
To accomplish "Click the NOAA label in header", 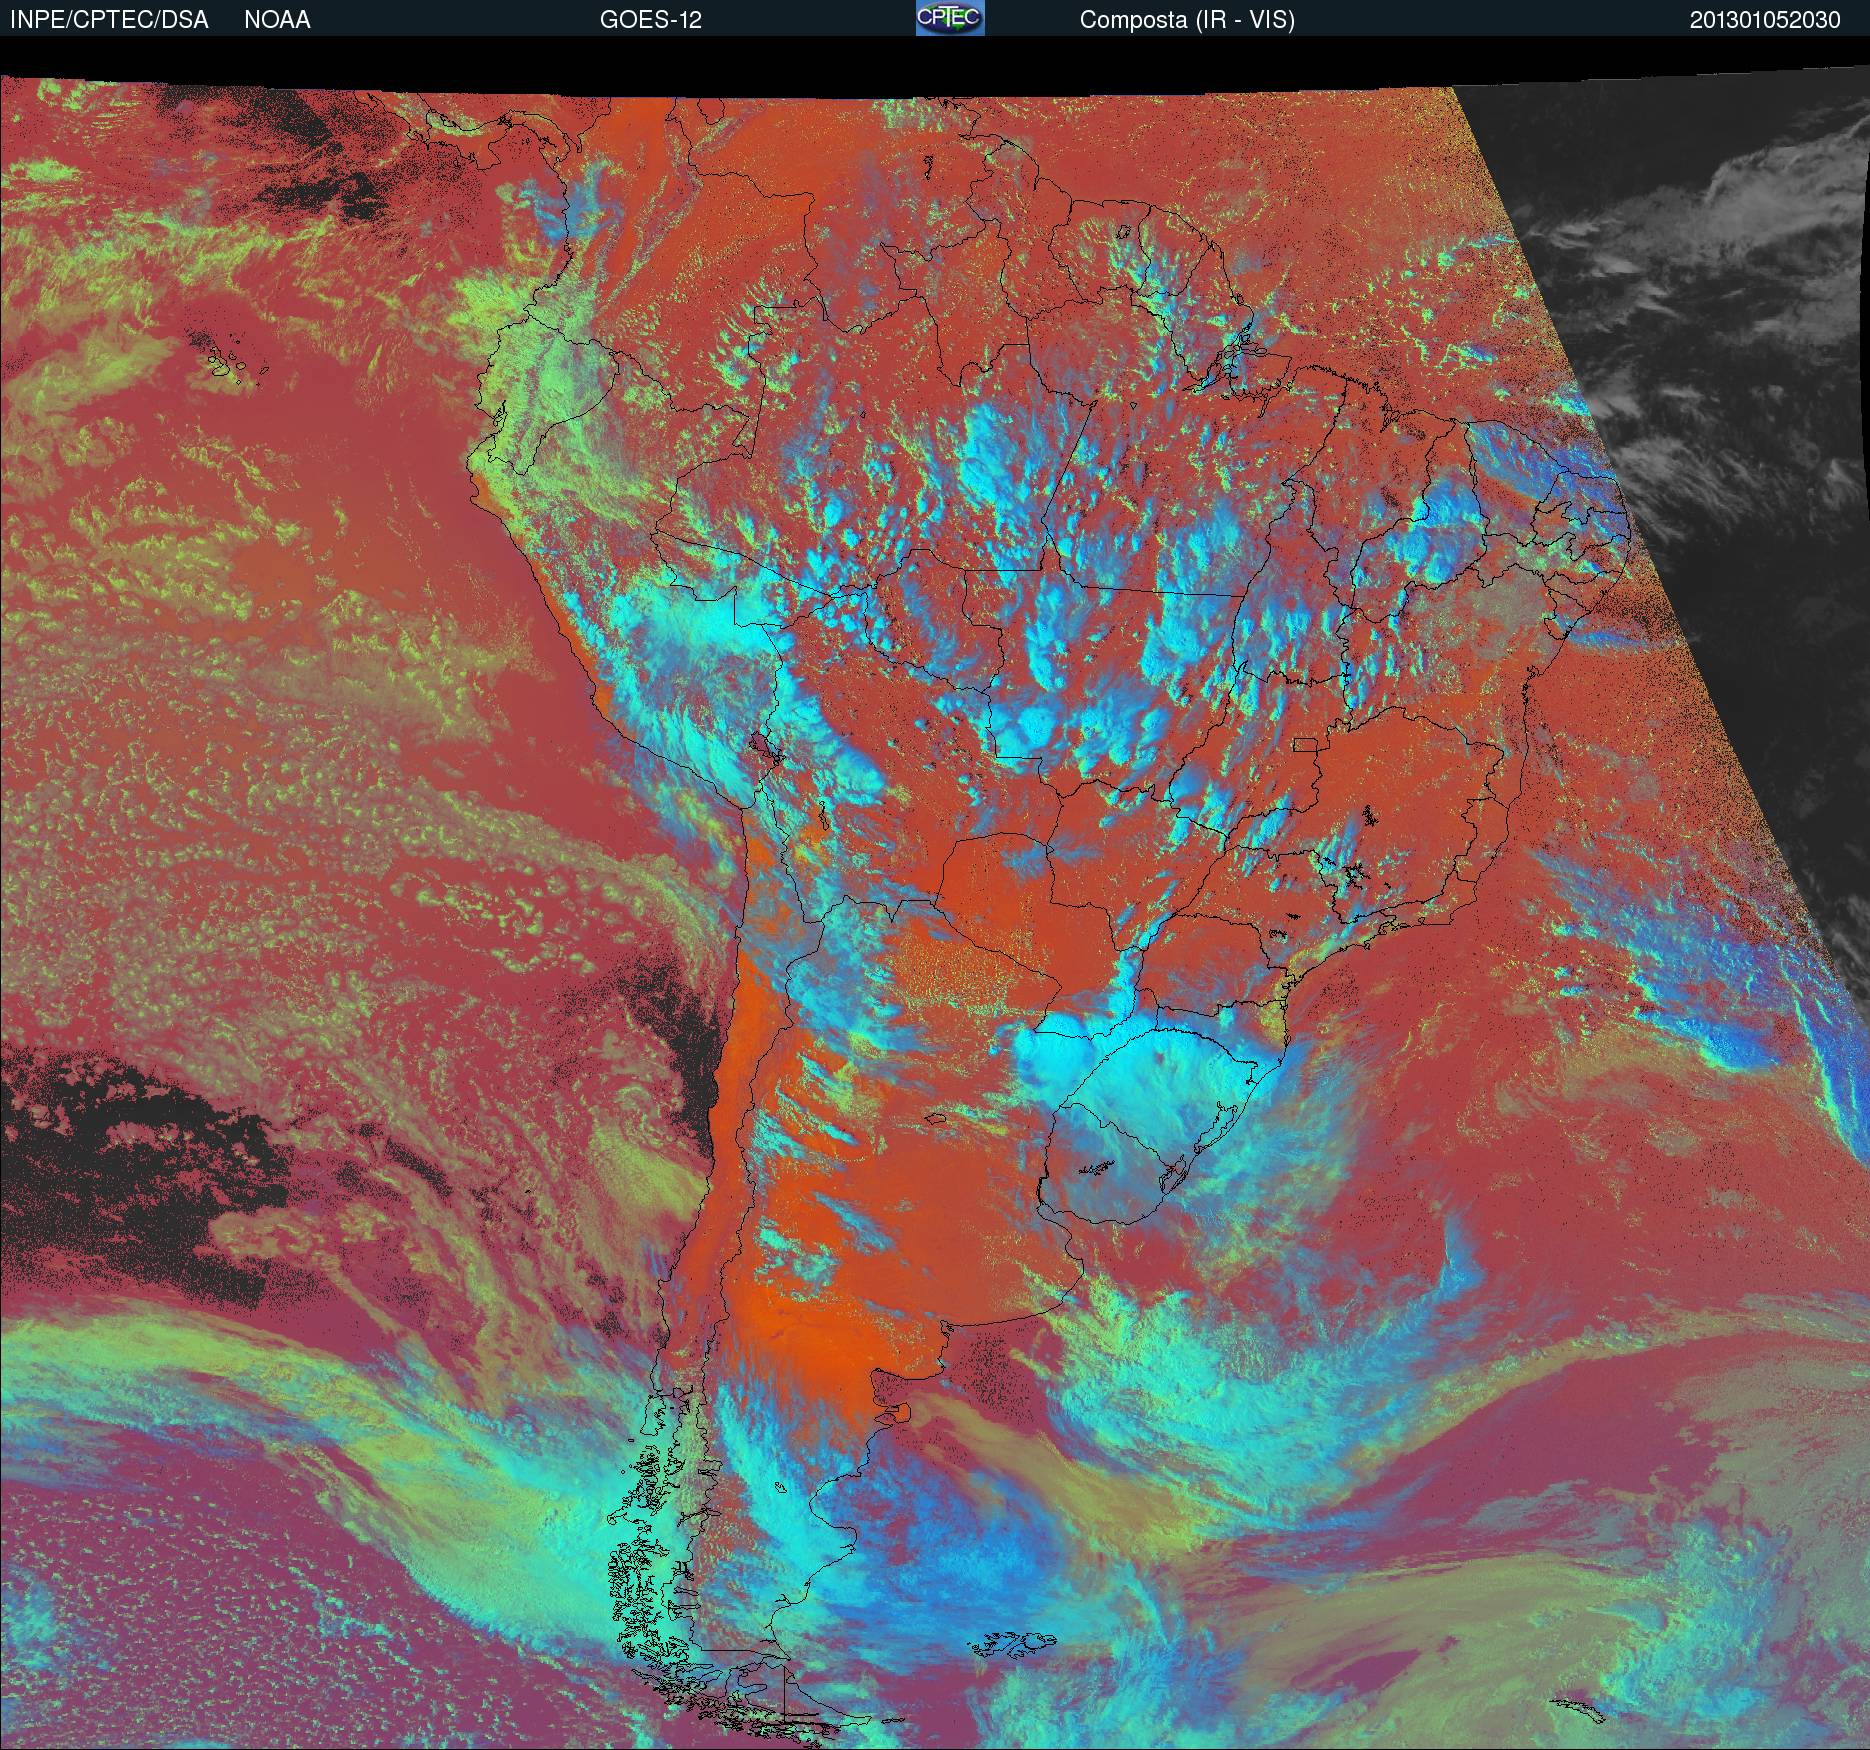I will (277, 20).
